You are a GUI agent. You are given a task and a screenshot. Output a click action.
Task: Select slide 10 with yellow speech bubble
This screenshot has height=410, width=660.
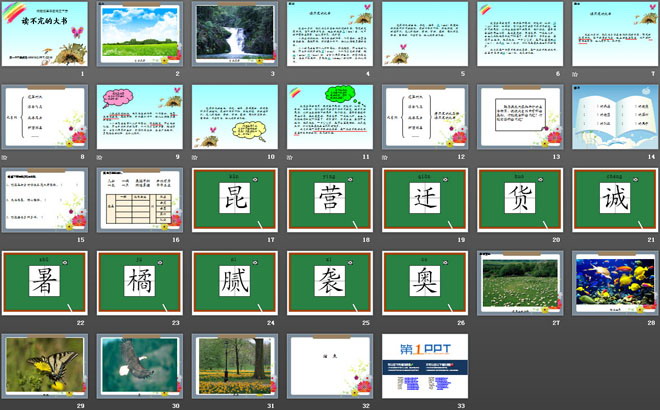coord(235,117)
